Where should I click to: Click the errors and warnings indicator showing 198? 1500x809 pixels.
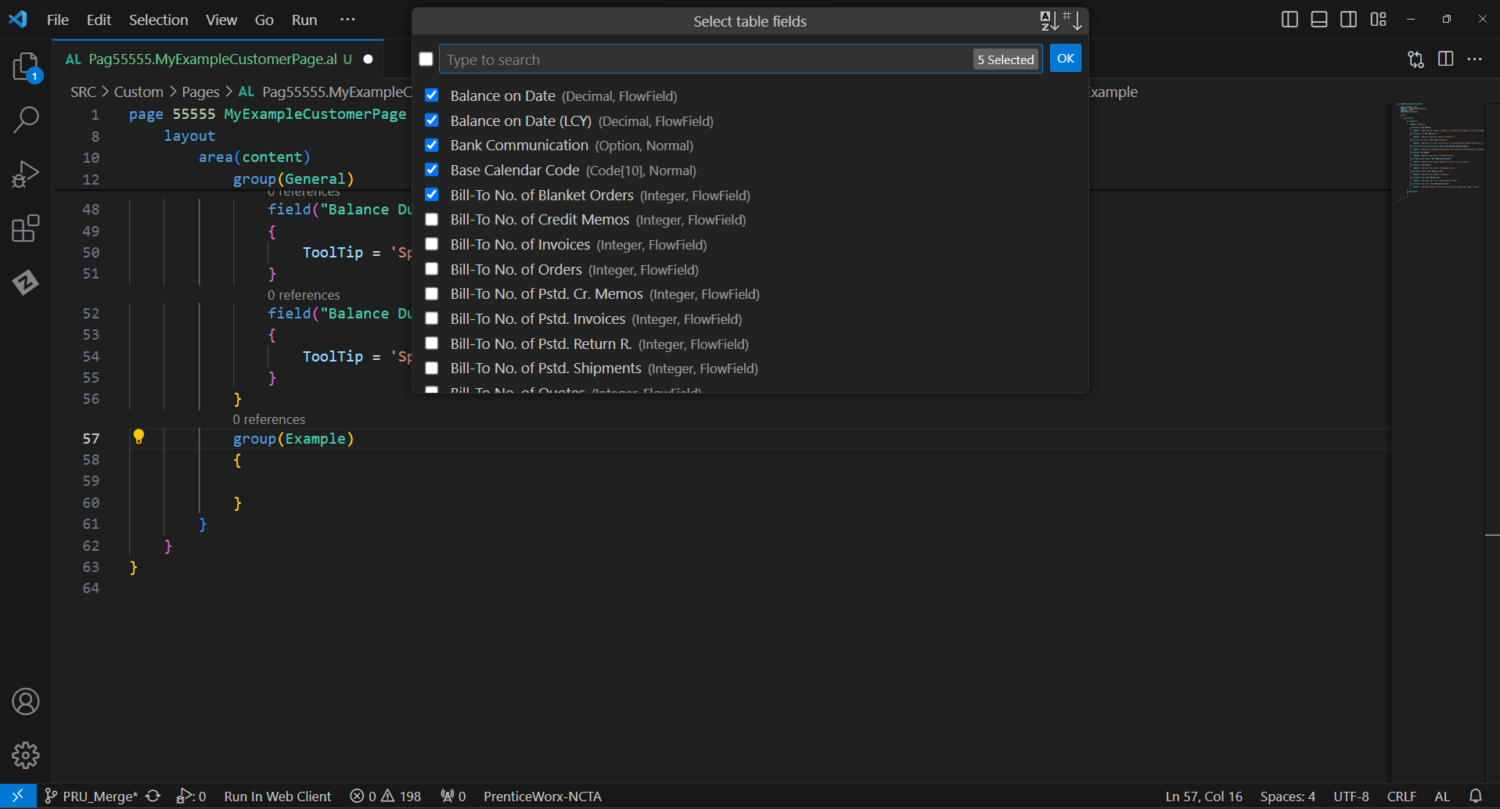pos(385,796)
